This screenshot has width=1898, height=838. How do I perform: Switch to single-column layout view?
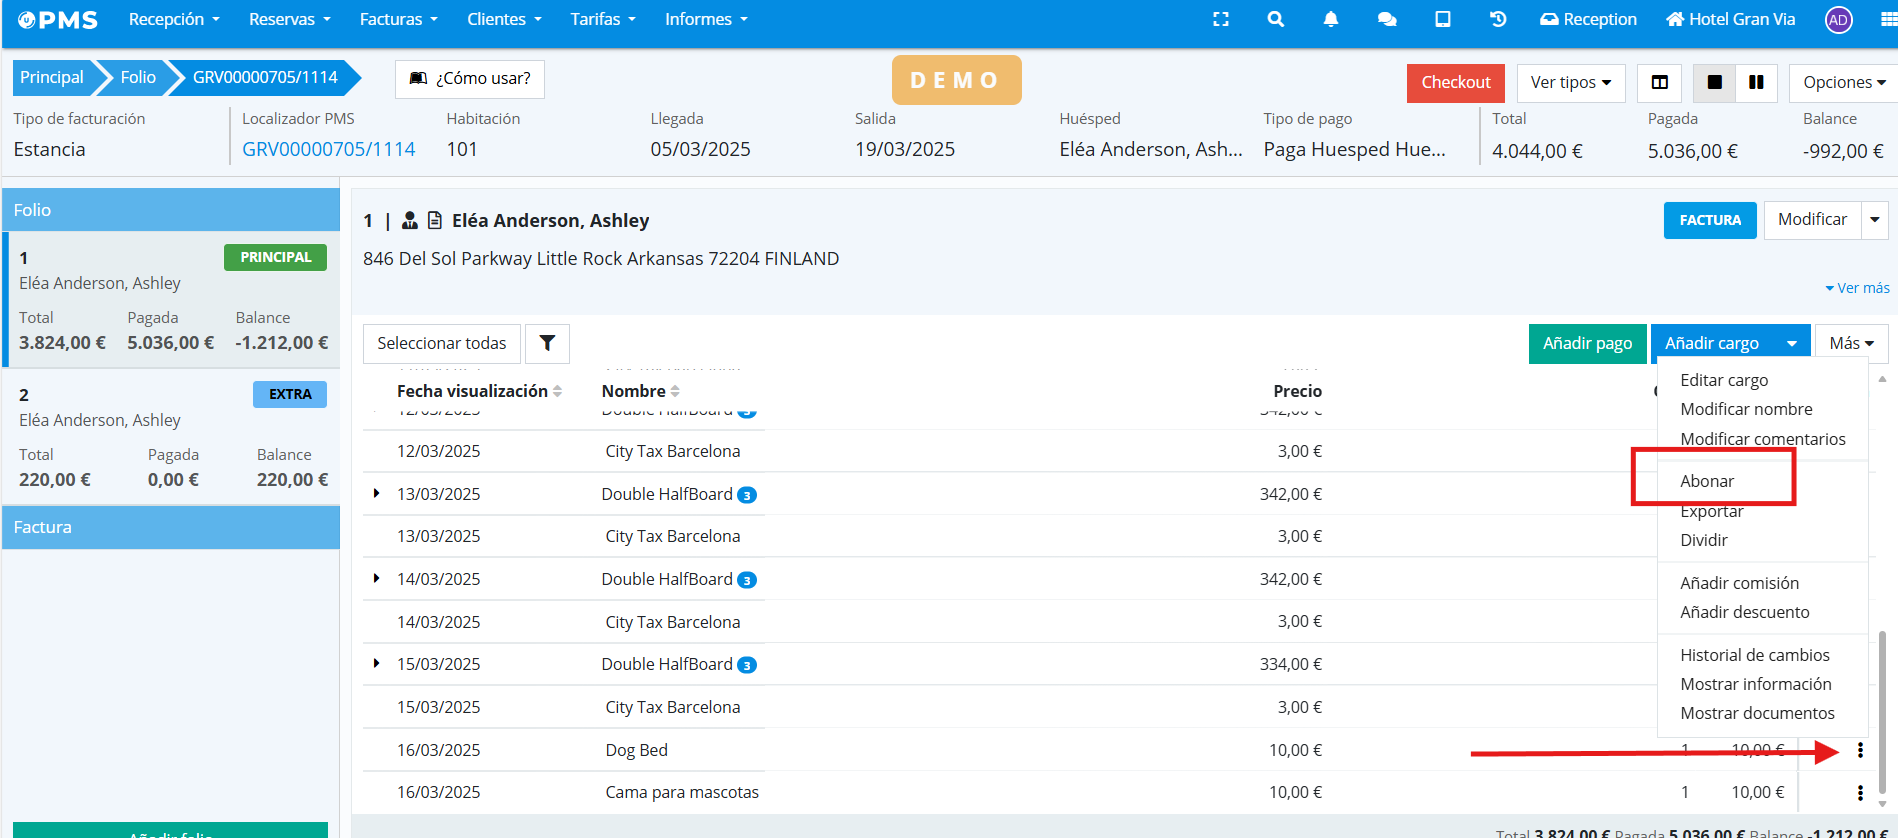(1714, 82)
